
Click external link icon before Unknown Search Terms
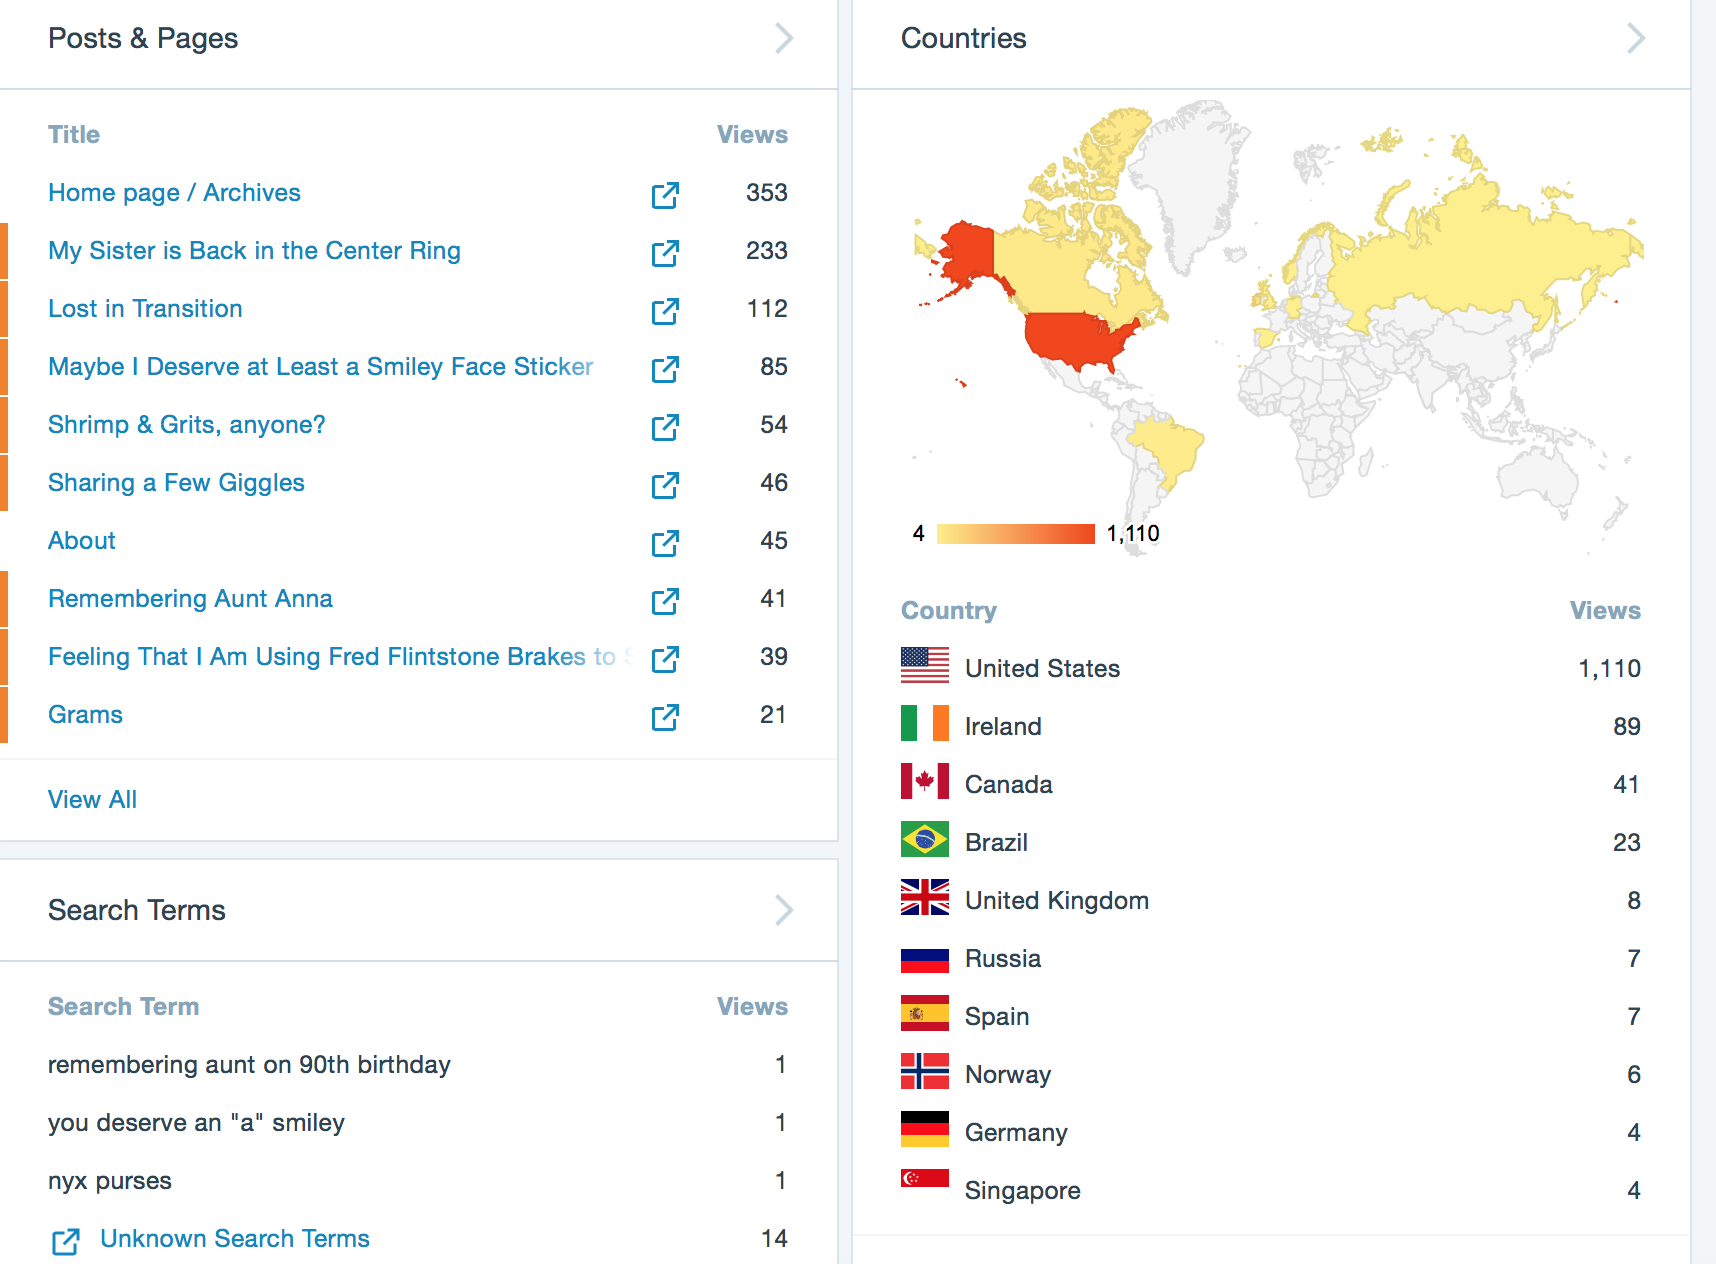[66, 1241]
